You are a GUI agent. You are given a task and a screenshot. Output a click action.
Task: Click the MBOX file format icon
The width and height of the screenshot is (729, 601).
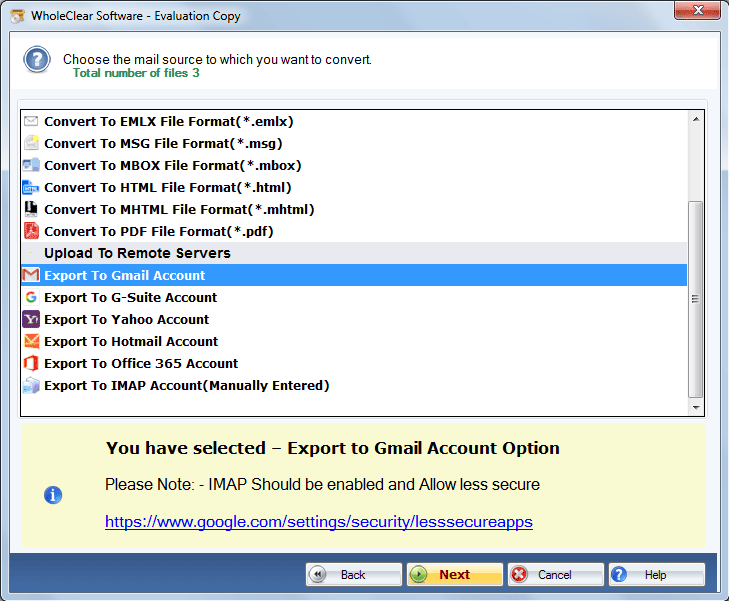pos(31,165)
